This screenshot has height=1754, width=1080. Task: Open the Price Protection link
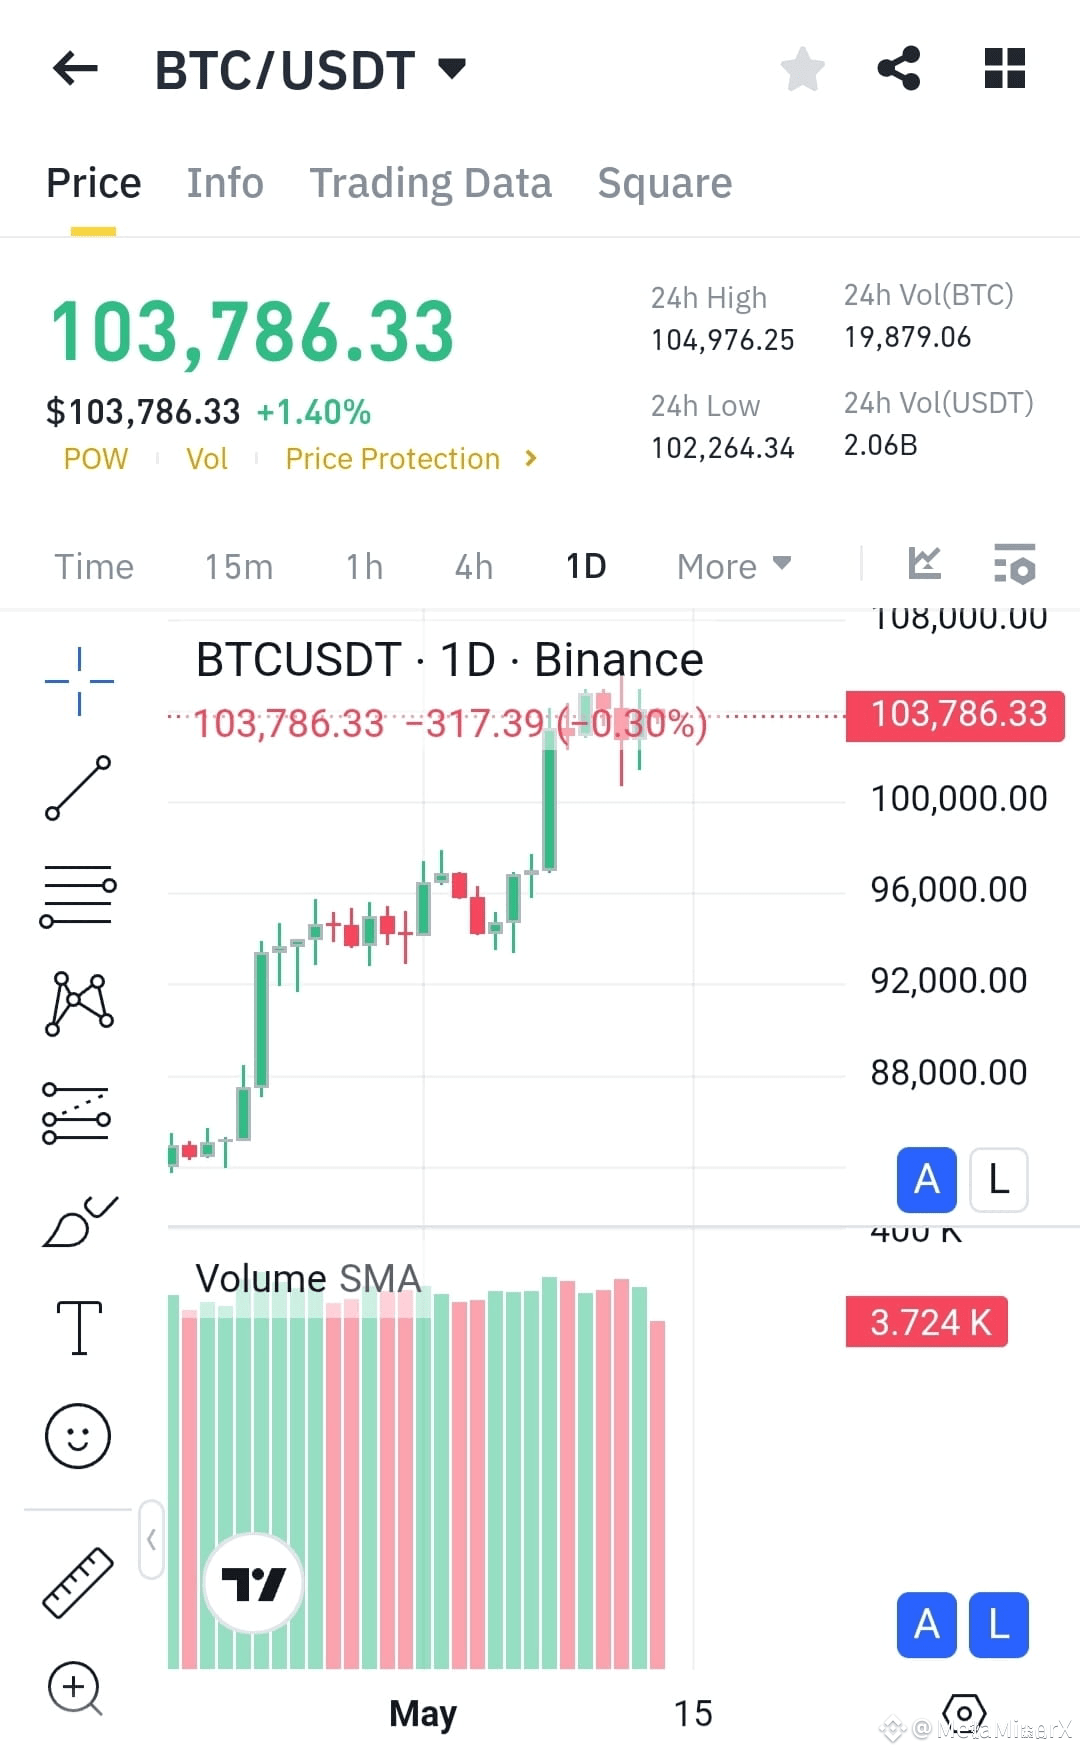tap(392, 459)
